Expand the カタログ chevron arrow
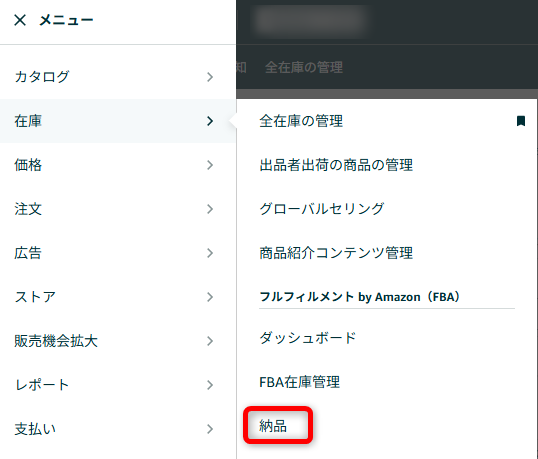Screen dimensions: 538x459 coord(210,77)
